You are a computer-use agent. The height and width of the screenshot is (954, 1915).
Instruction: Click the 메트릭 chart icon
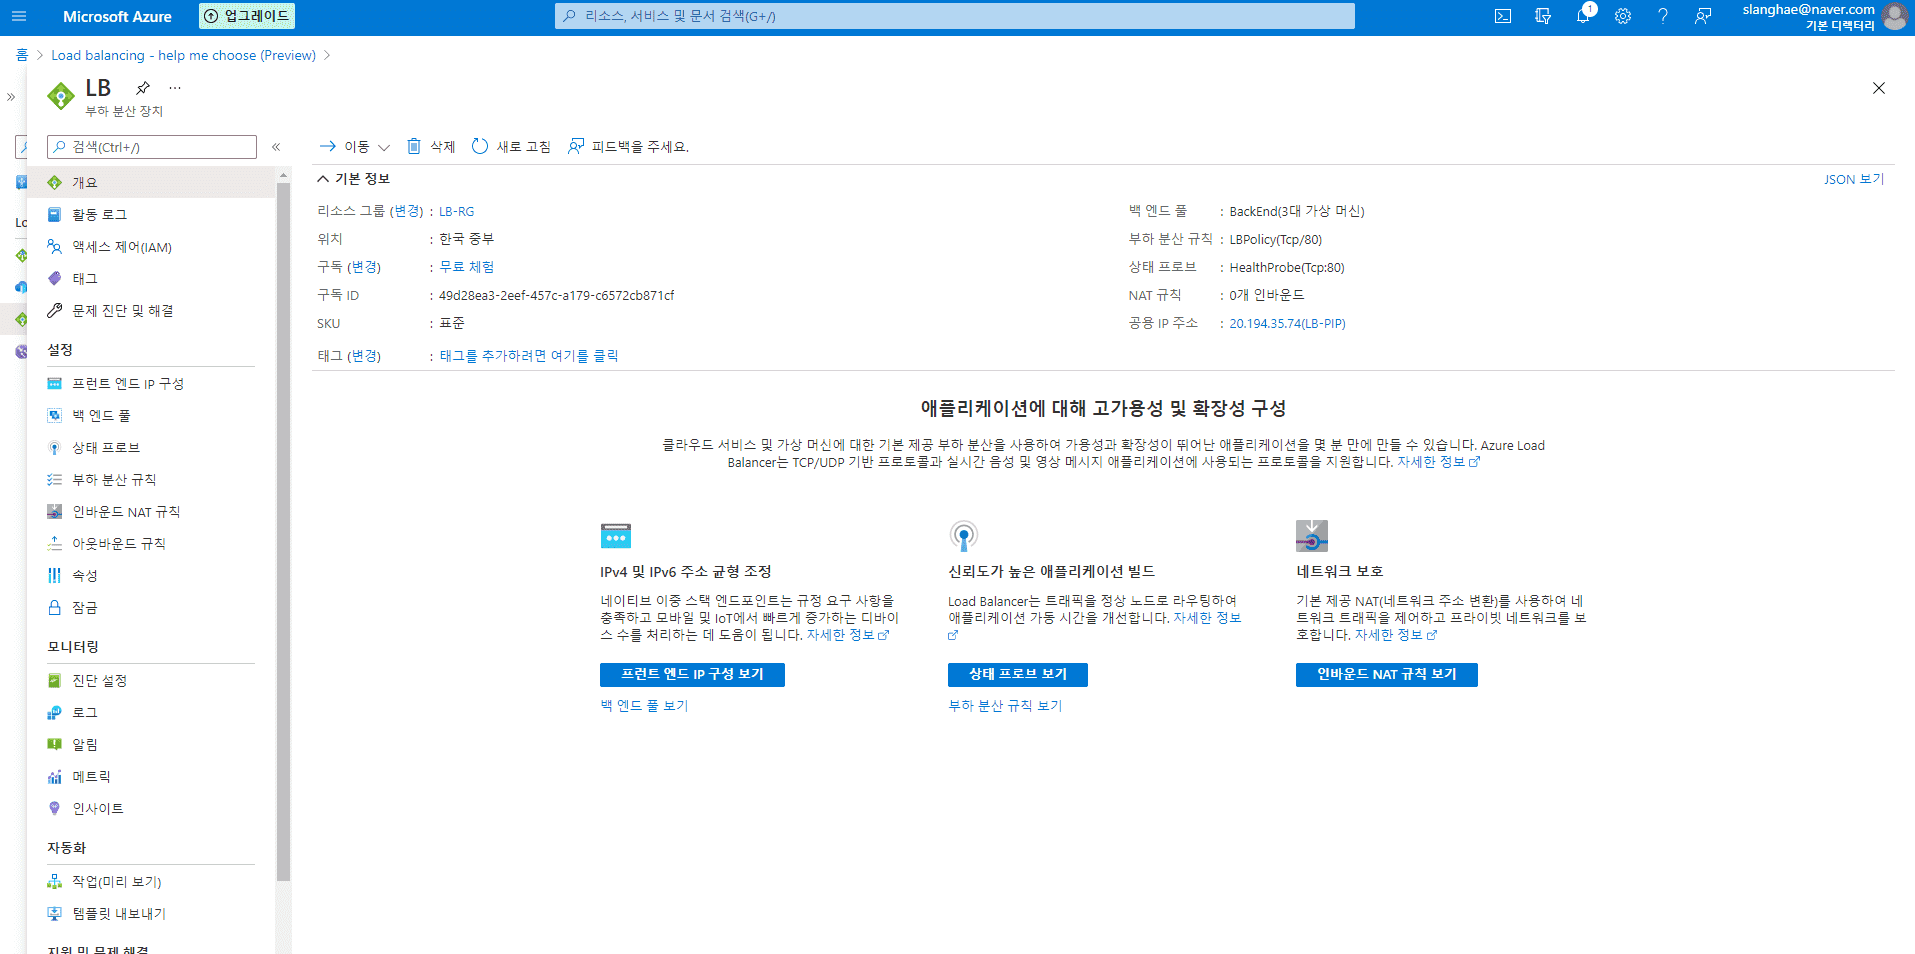(55, 776)
